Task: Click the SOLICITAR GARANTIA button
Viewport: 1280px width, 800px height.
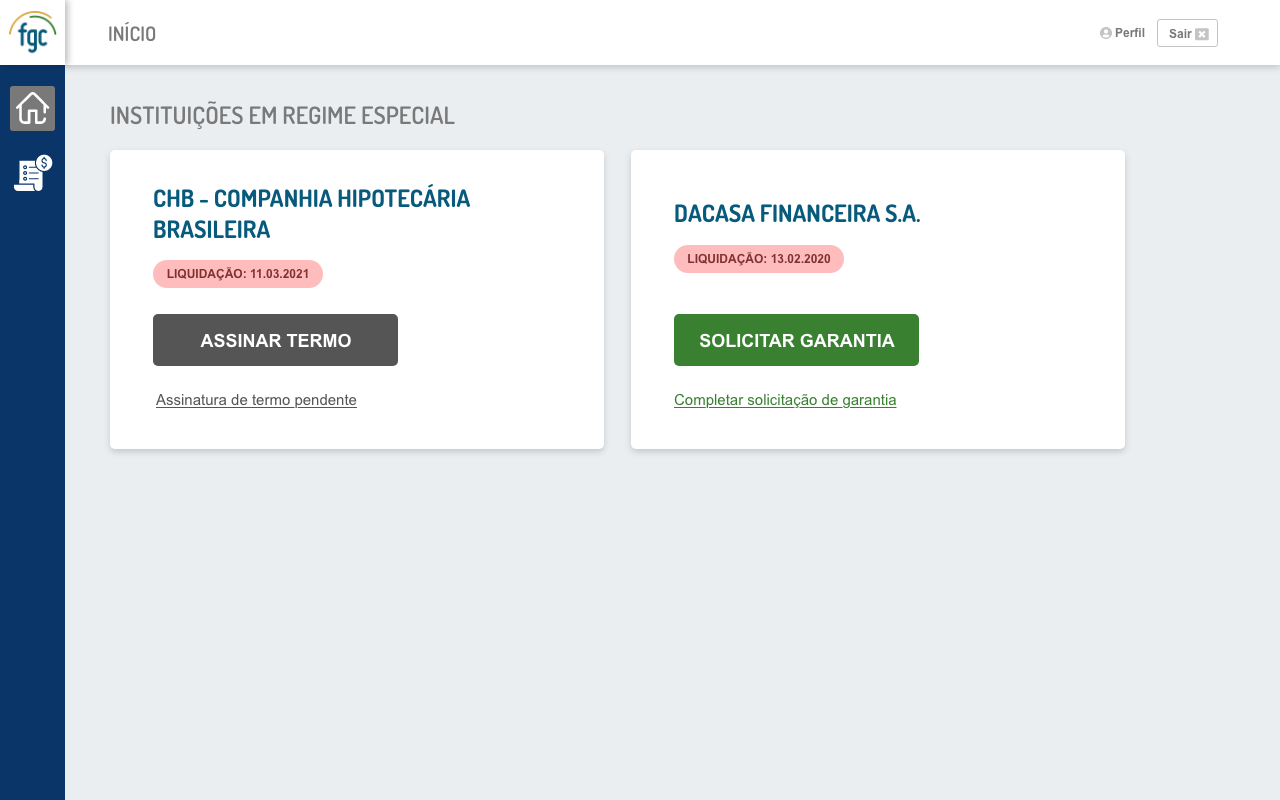Action: pyautogui.click(x=796, y=340)
